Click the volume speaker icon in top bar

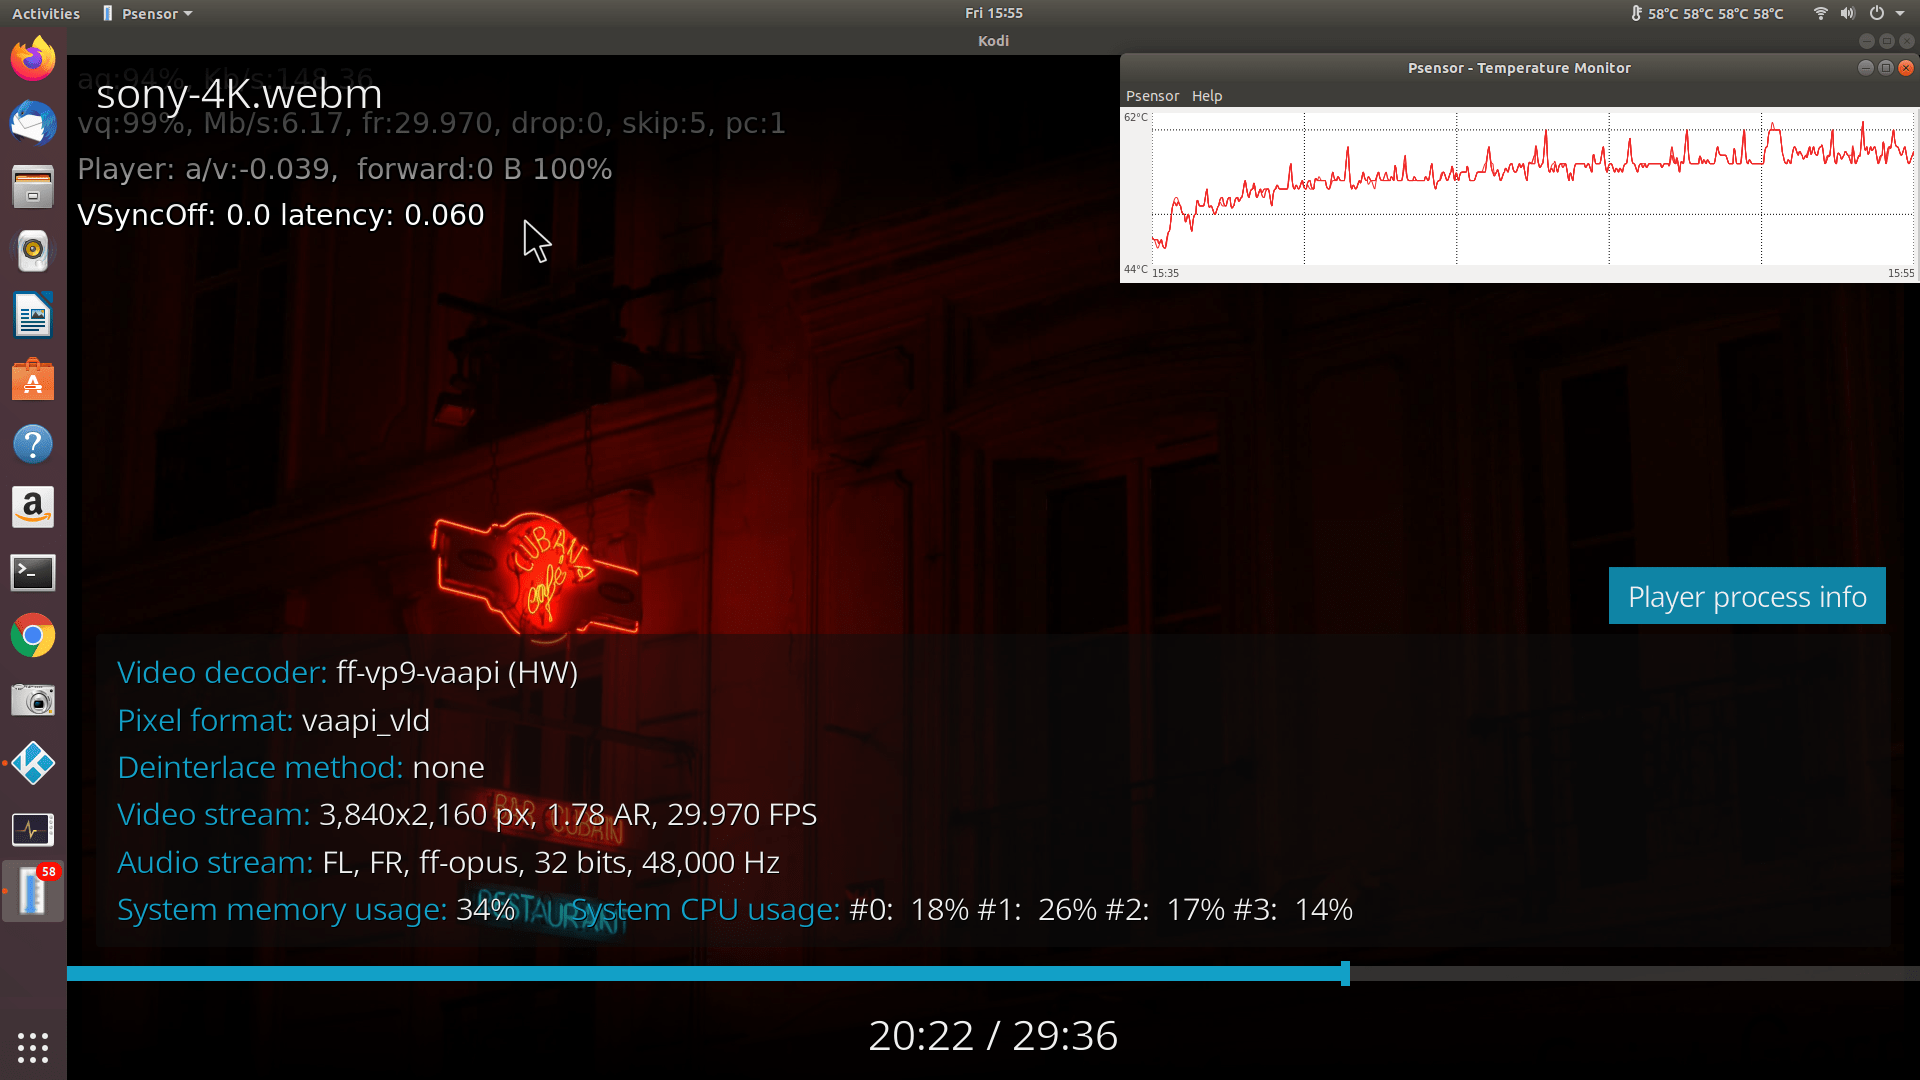pyautogui.click(x=1848, y=14)
